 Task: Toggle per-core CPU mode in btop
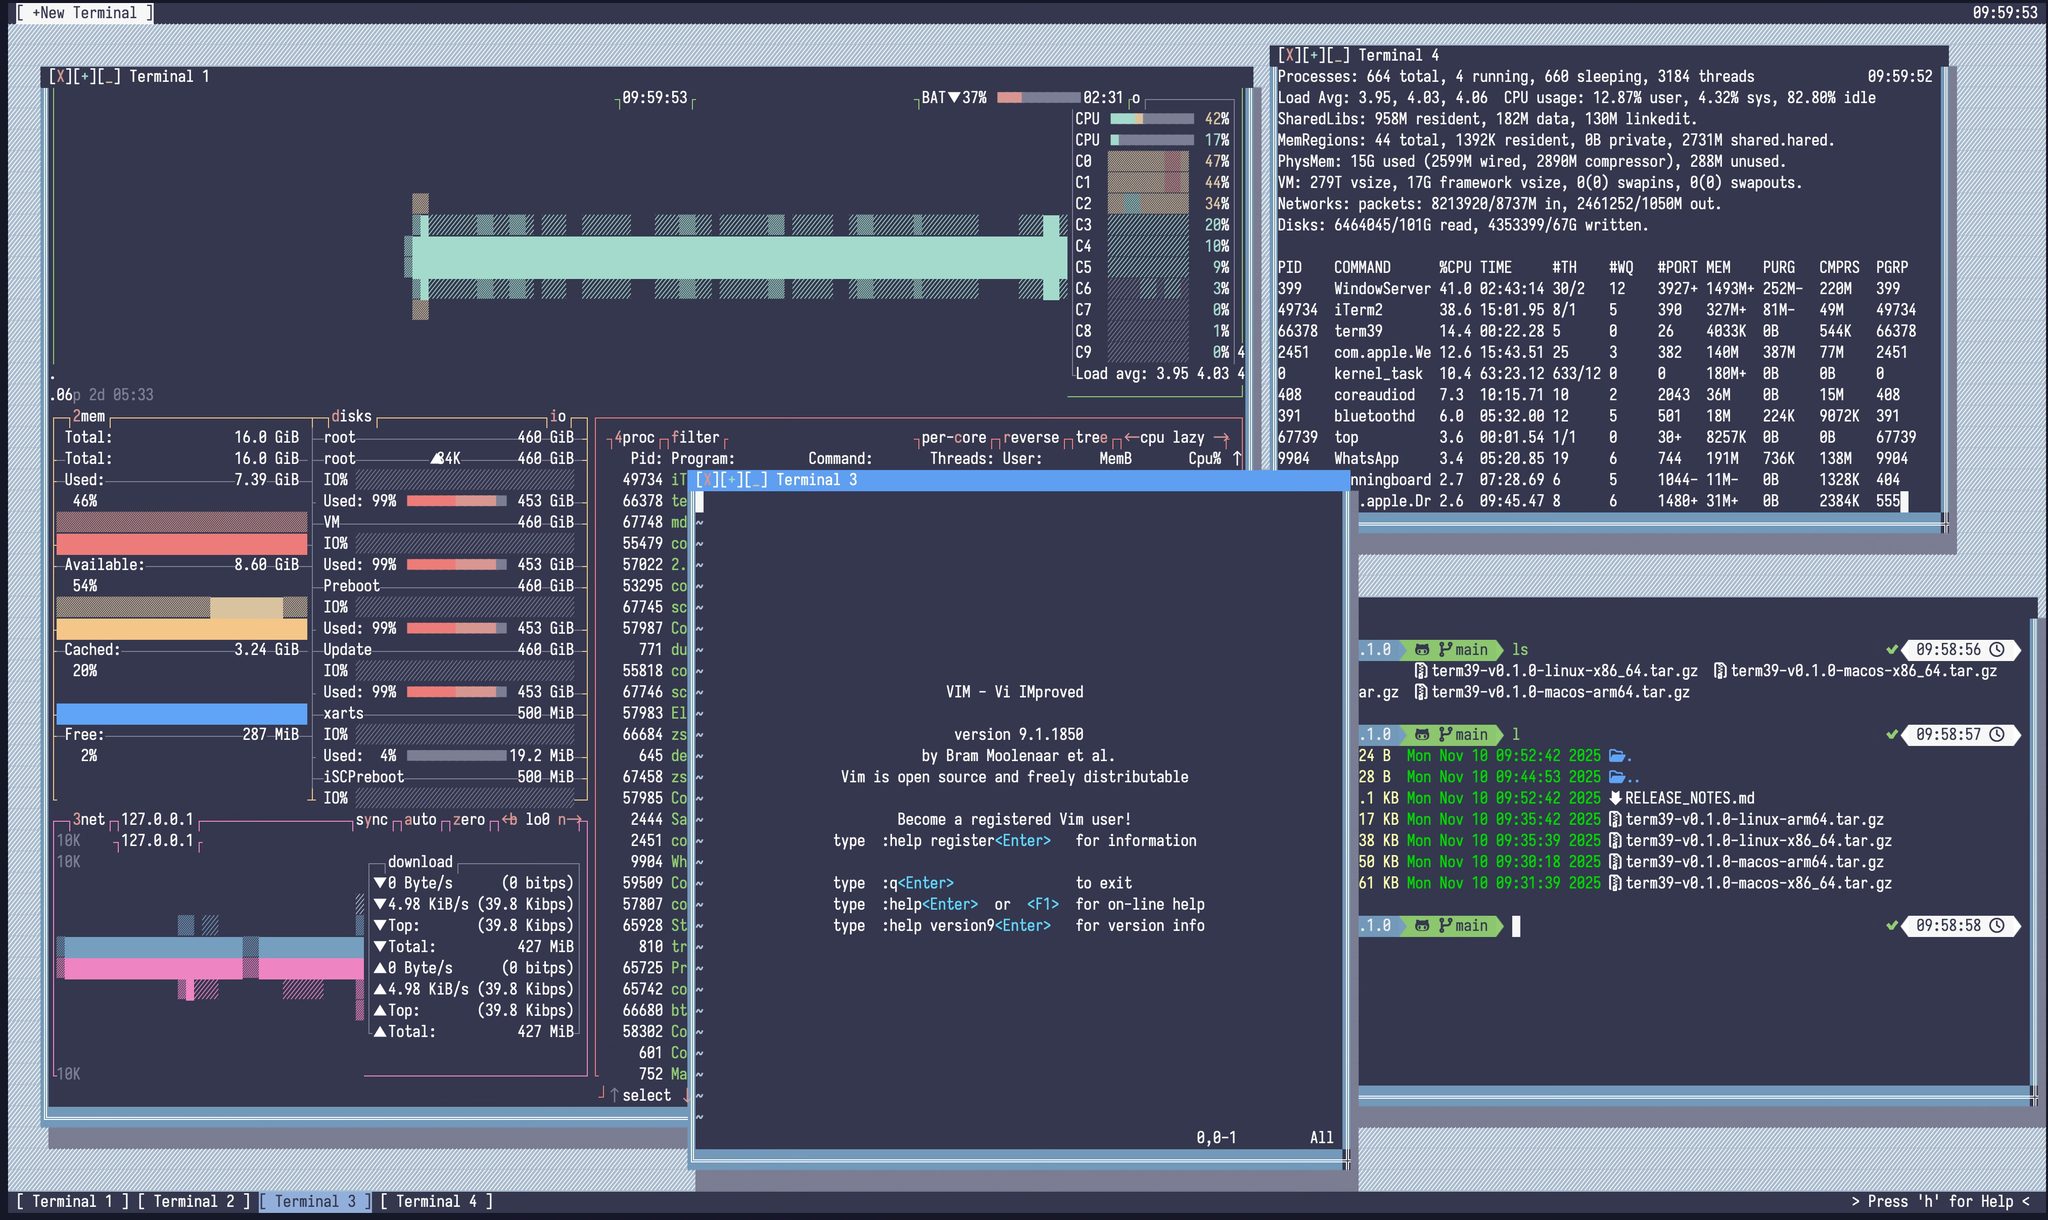click(x=954, y=437)
